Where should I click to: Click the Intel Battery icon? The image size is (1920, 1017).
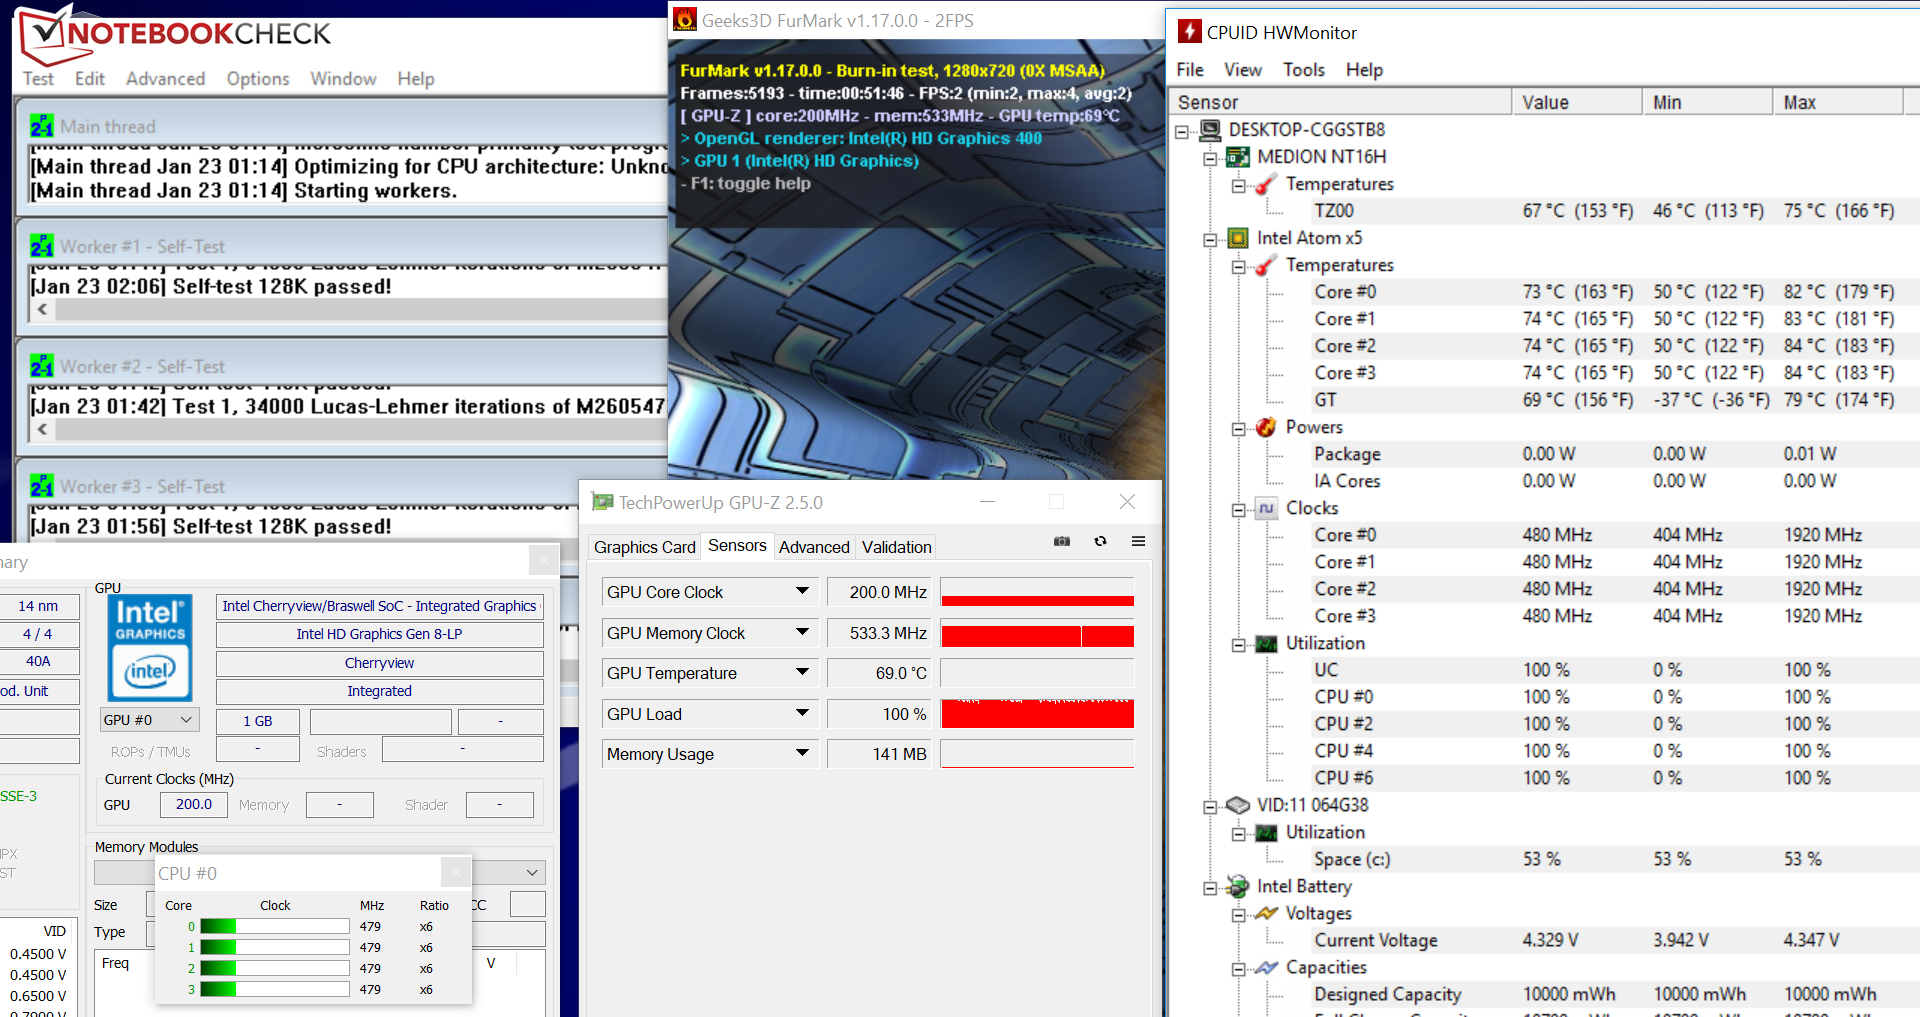(x=1238, y=886)
